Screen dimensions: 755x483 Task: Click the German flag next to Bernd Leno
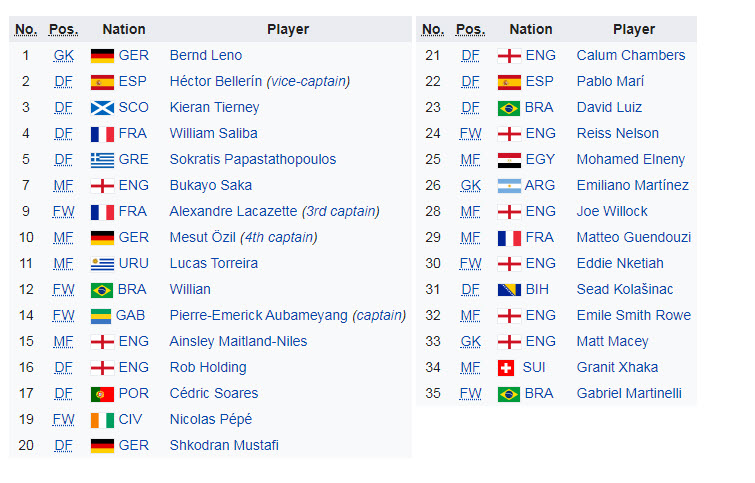click(102, 56)
